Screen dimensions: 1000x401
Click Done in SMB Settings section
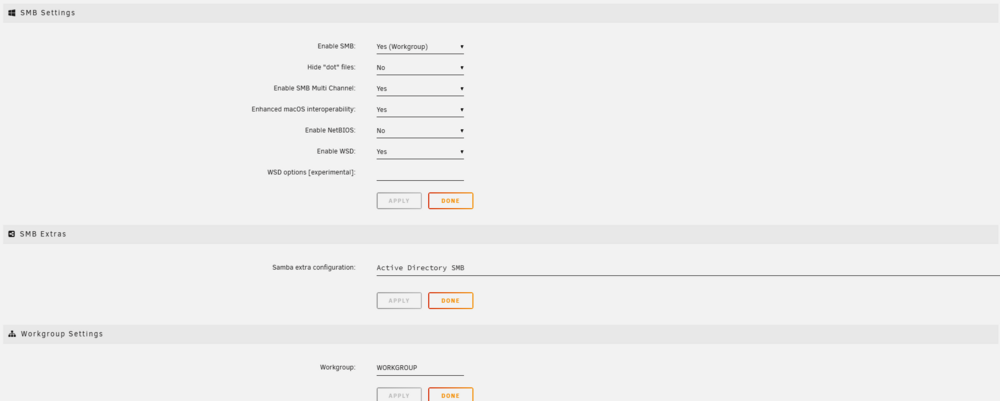pos(450,201)
